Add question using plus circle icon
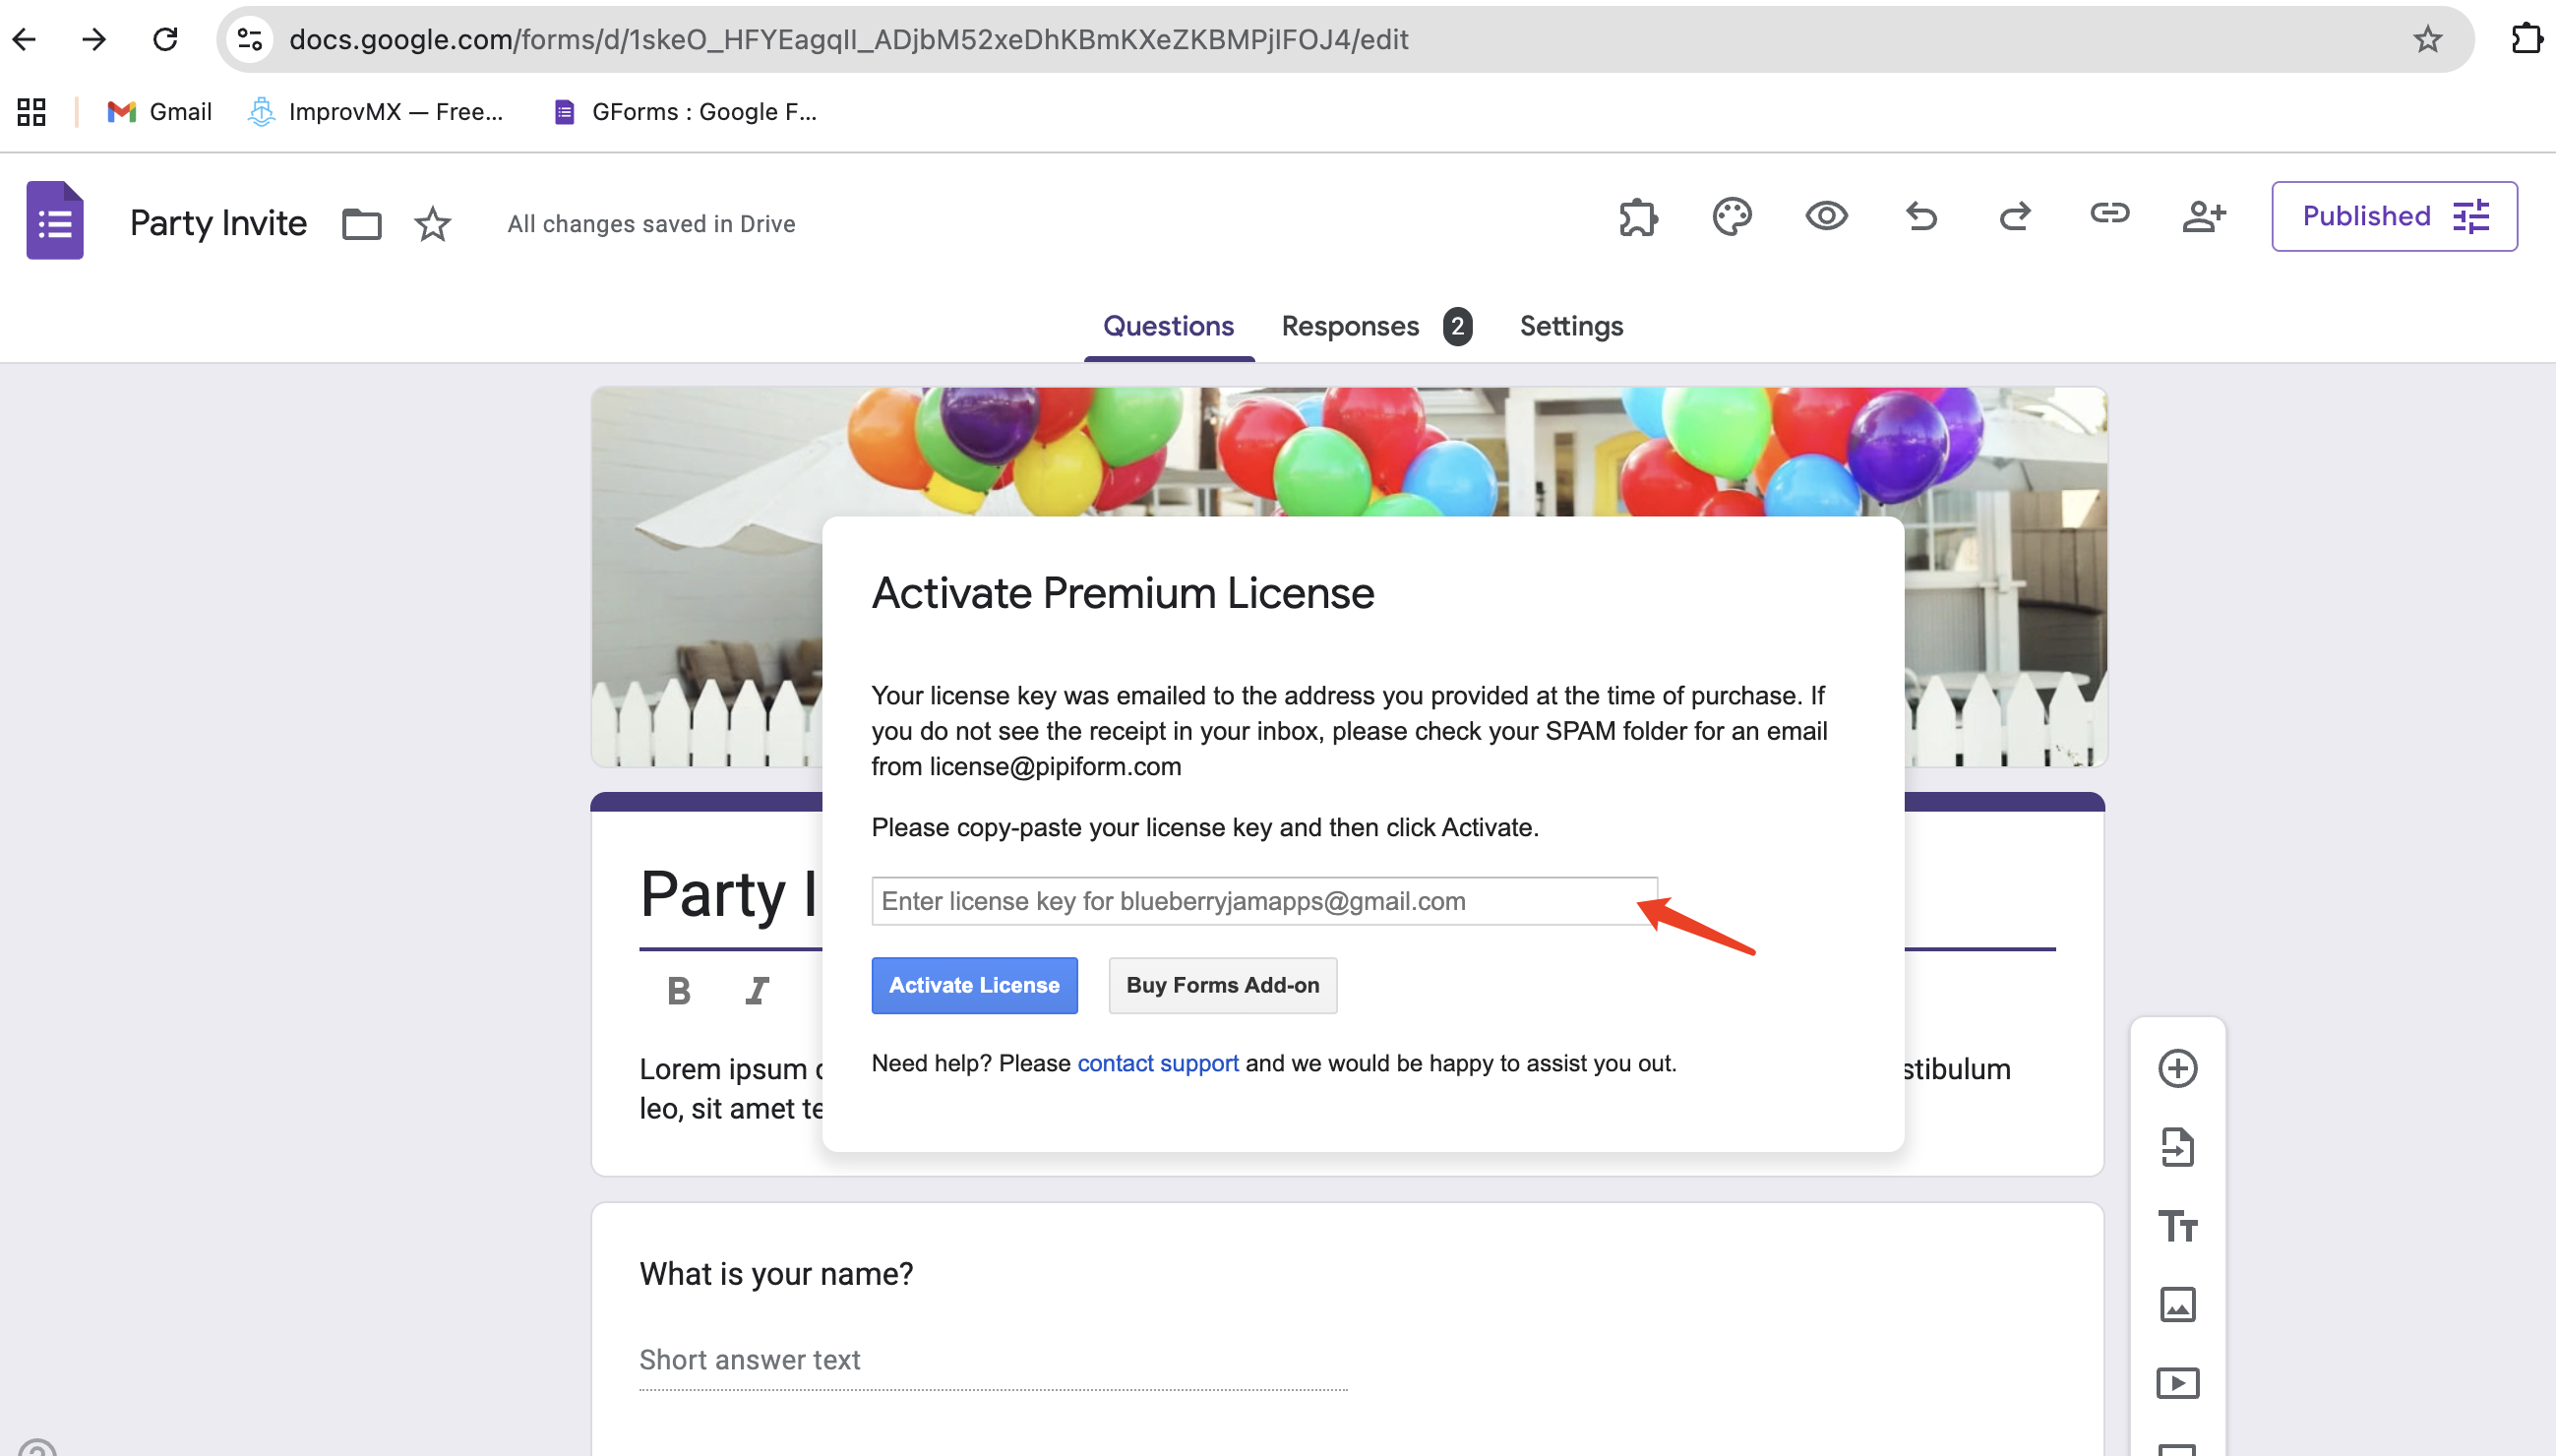Image resolution: width=2556 pixels, height=1456 pixels. 2177,1069
